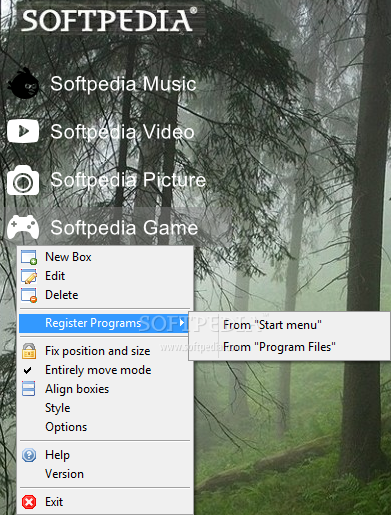Screen dimensions: 391x515
Task: Click the New Box window icon
Action: point(29,257)
